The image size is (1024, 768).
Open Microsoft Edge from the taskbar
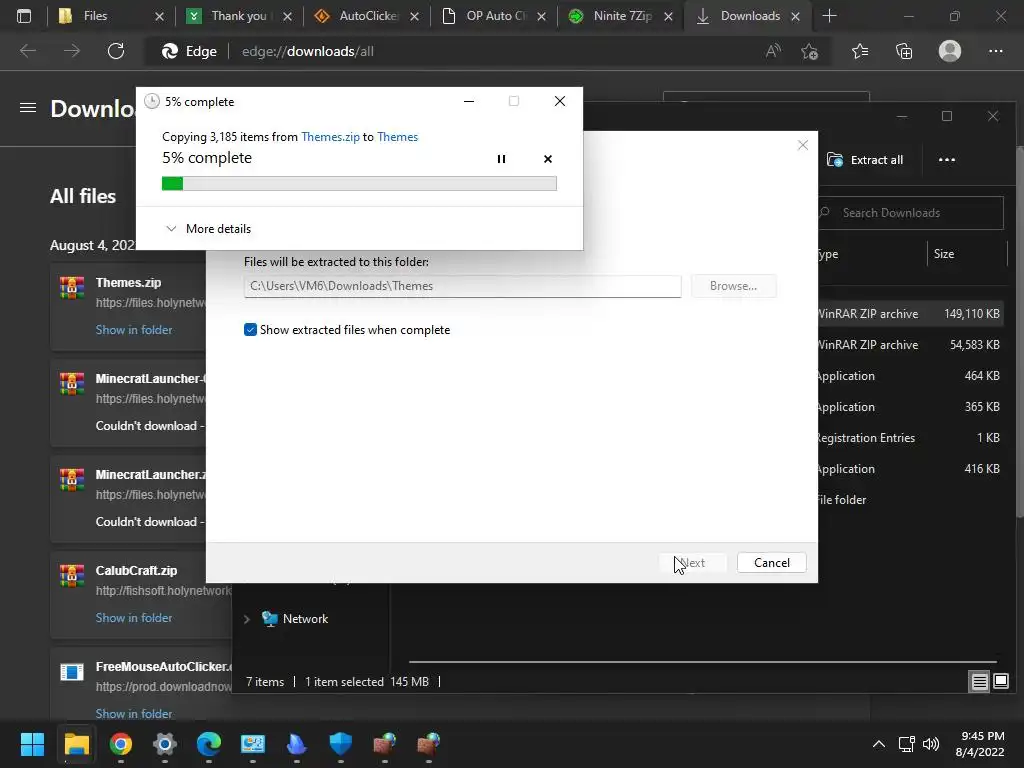pos(208,744)
